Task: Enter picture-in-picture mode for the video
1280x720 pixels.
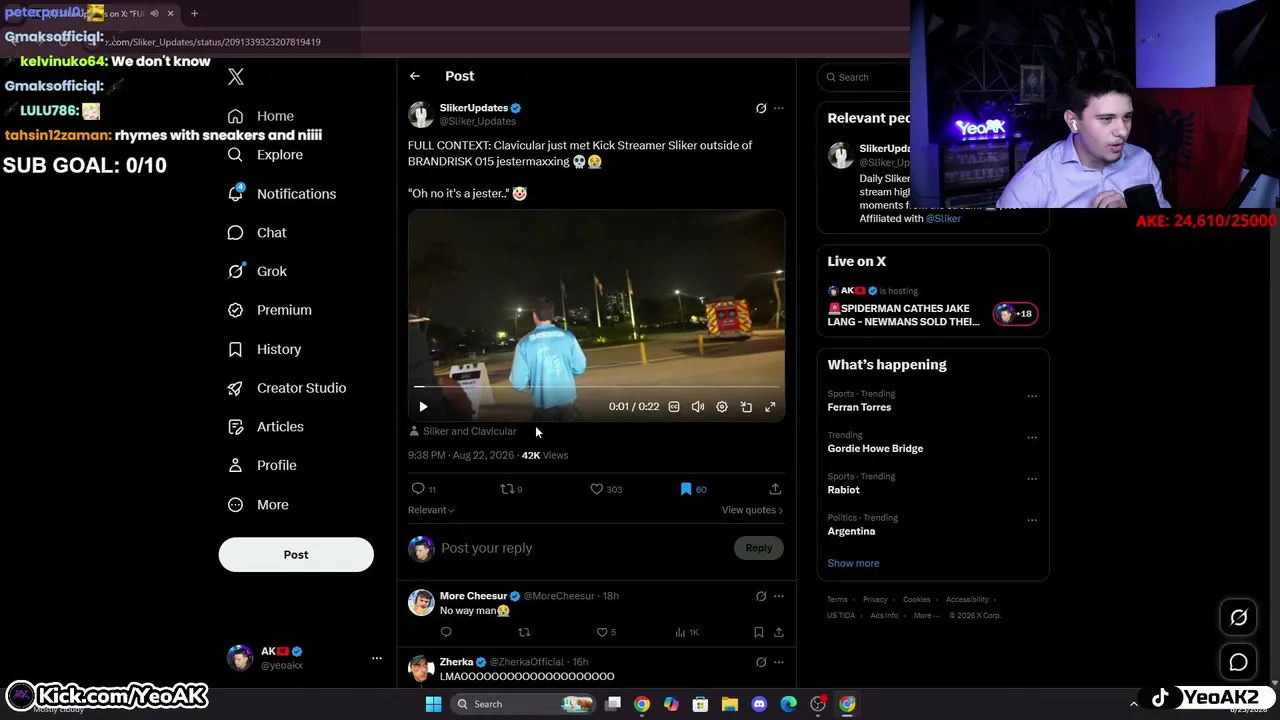Action: click(x=746, y=407)
